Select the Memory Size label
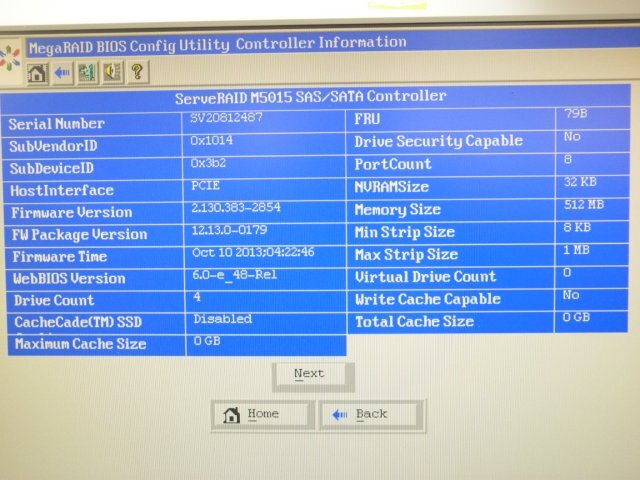 pyautogui.click(x=398, y=210)
